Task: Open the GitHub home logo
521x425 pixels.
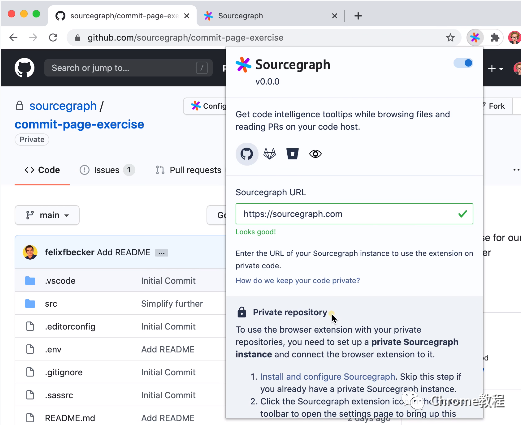Action: [x=24, y=68]
